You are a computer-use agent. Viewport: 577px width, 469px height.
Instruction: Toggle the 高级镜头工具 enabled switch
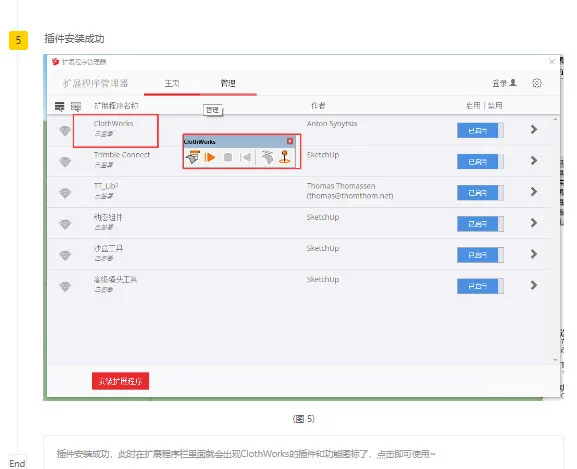tap(480, 286)
